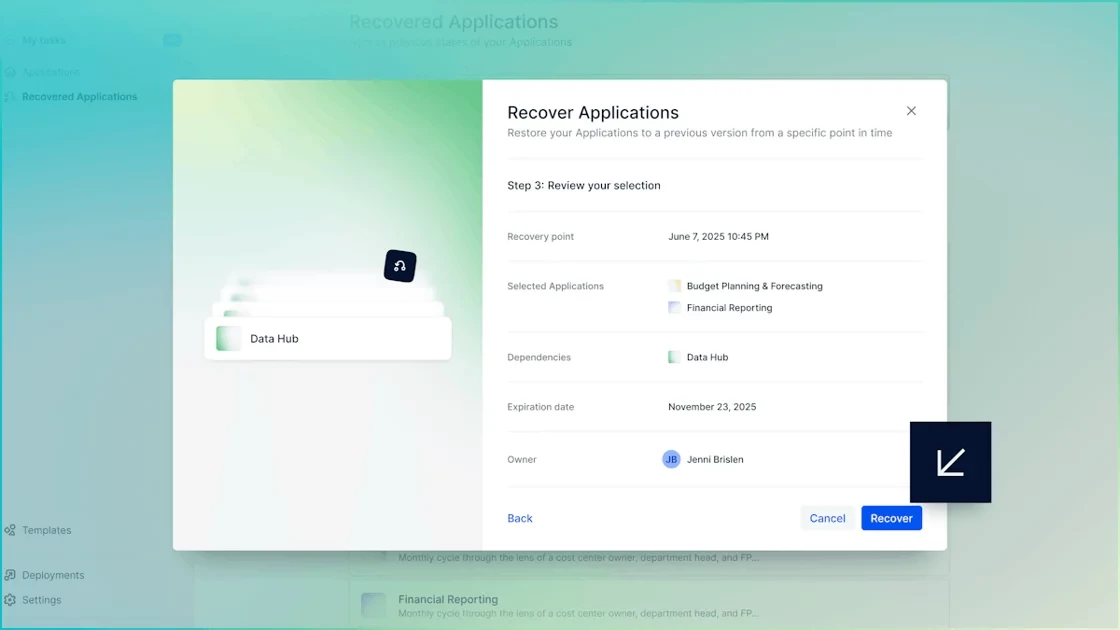
Task: Open Financial Reporting card in background list
Action: tap(649, 605)
